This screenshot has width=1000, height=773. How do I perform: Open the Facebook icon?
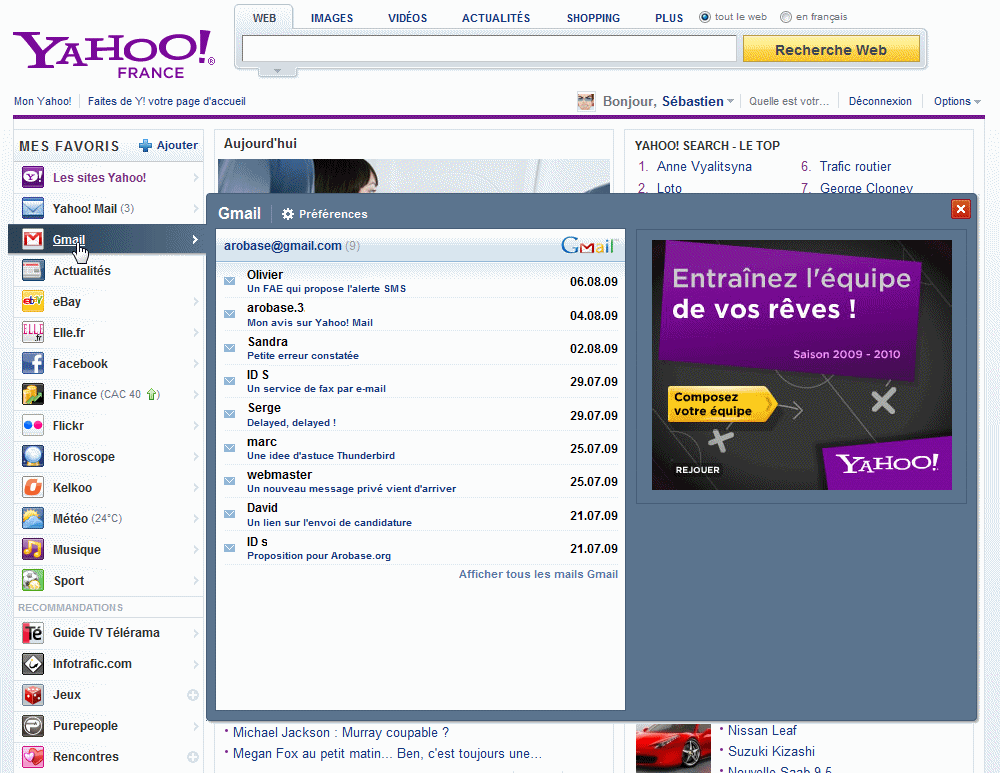point(33,364)
